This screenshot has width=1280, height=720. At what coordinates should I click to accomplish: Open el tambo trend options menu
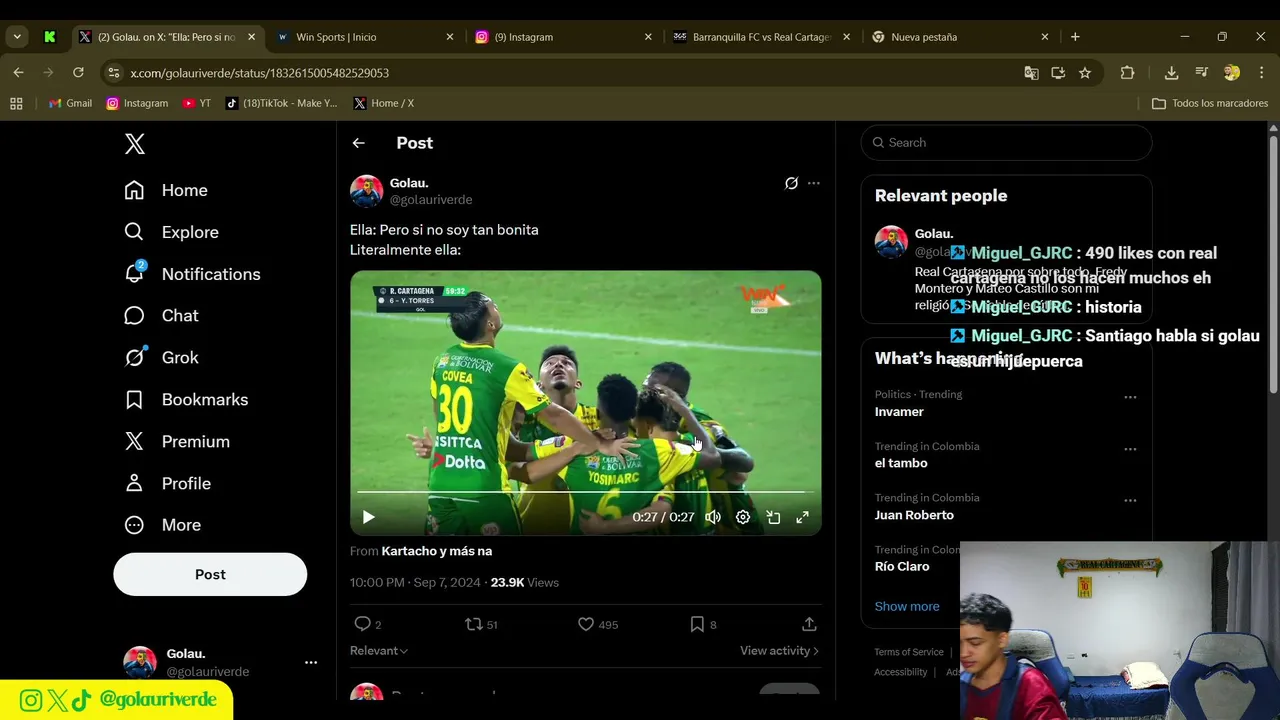tap(1130, 449)
